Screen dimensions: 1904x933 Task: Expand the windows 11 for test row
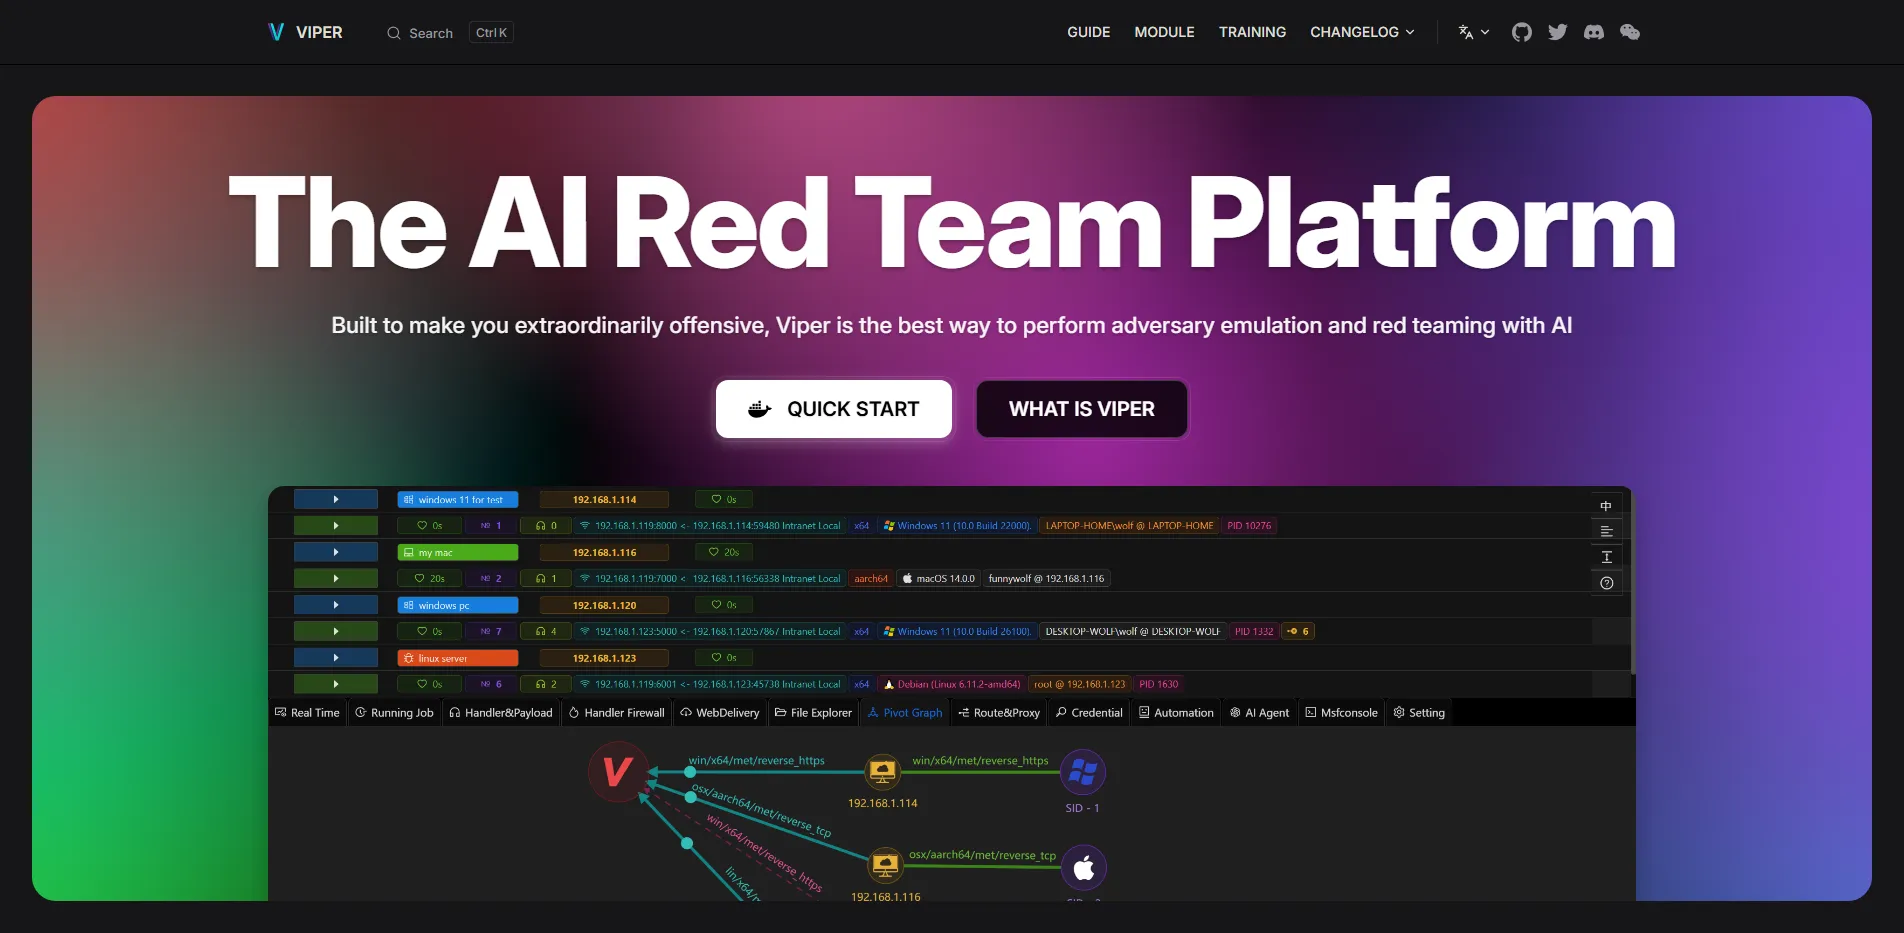click(336, 499)
